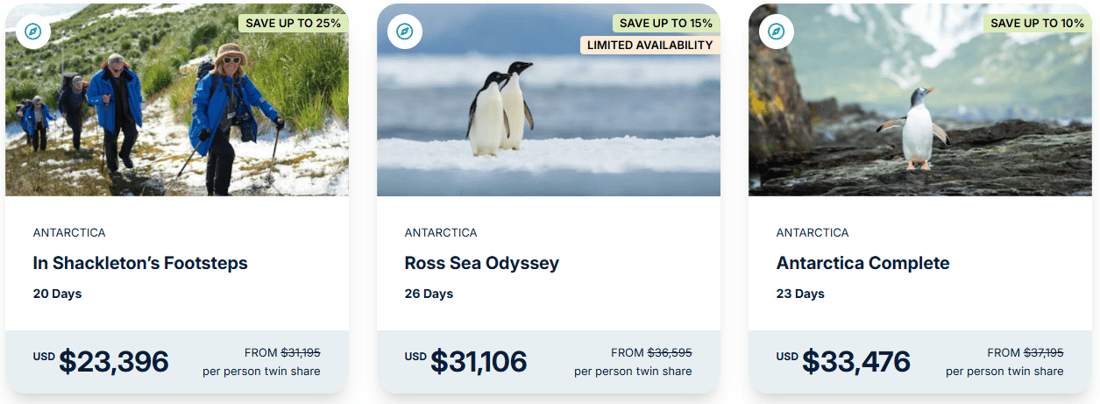Click the Antarctica label above Ross Sea Odyssey
The width and height of the screenshot is (1100, 404).
(441, 233)
